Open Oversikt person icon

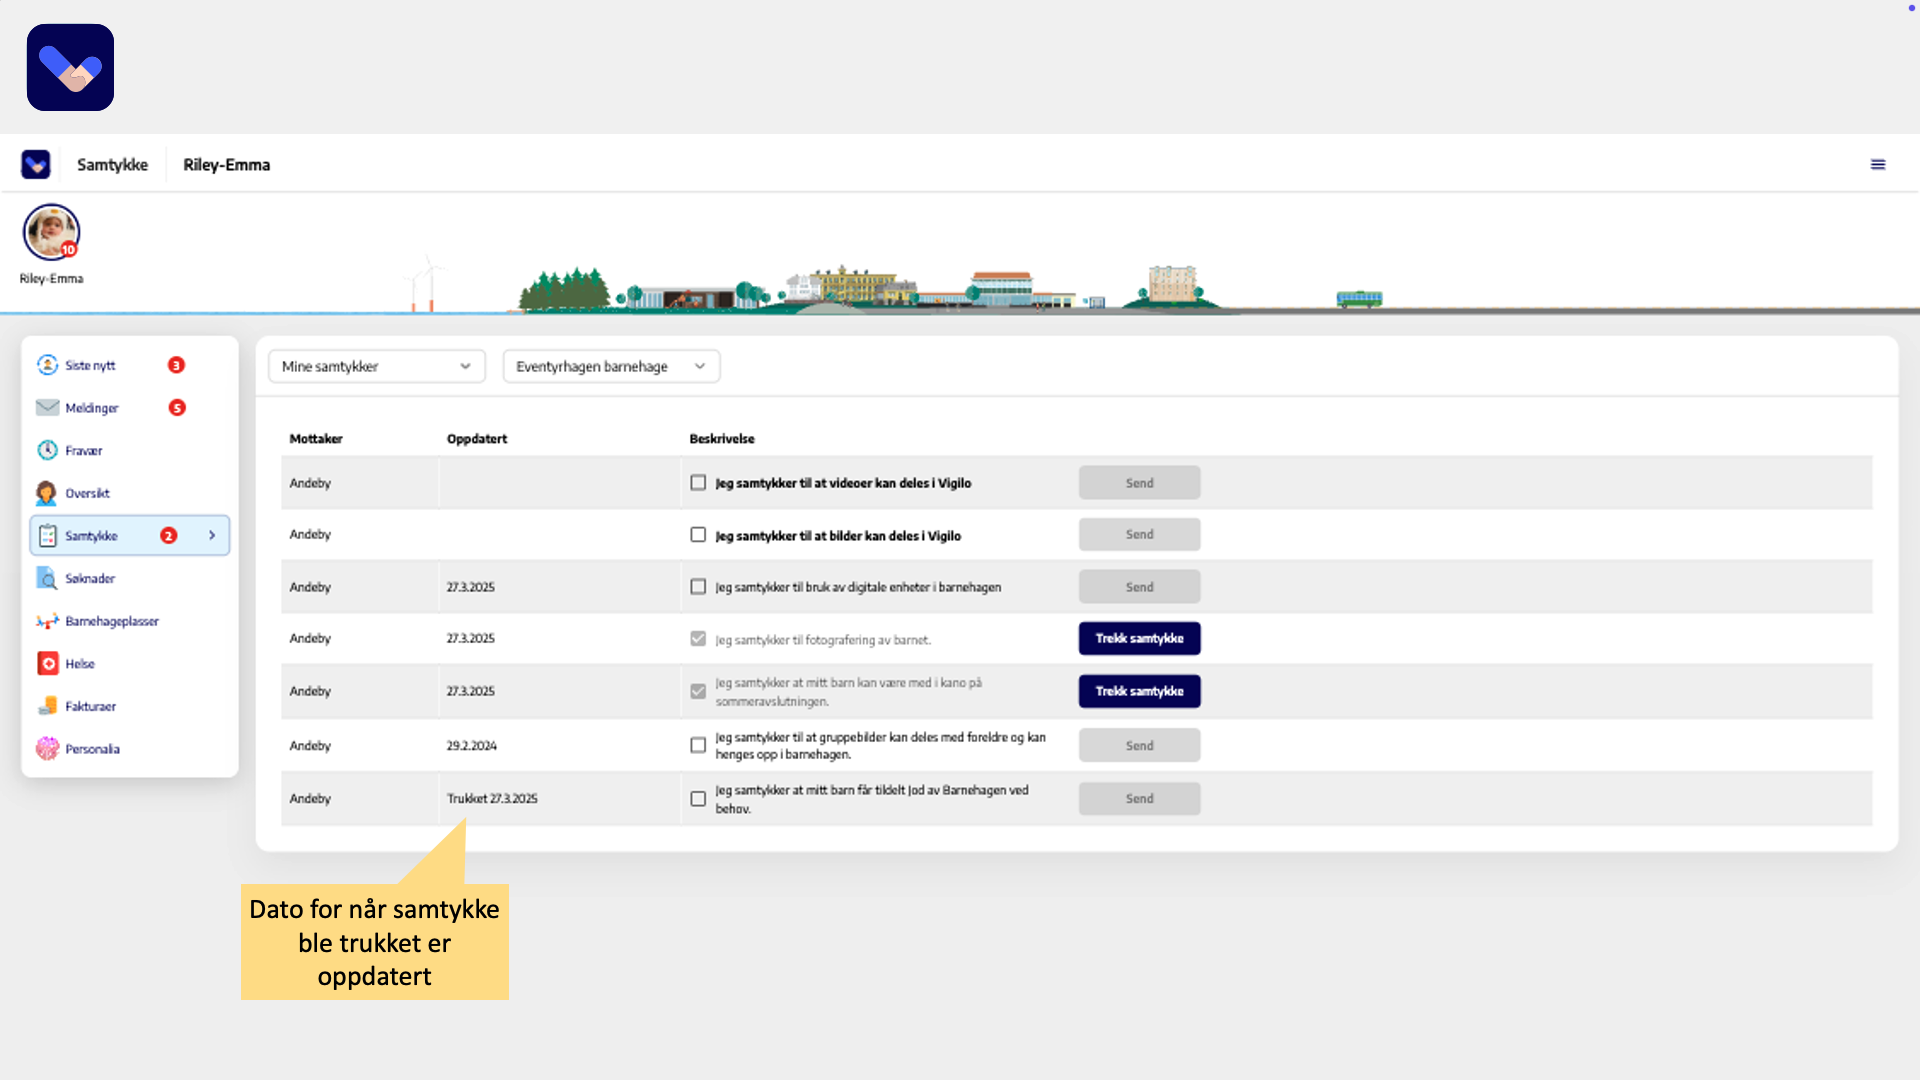[x=47, y=493]
